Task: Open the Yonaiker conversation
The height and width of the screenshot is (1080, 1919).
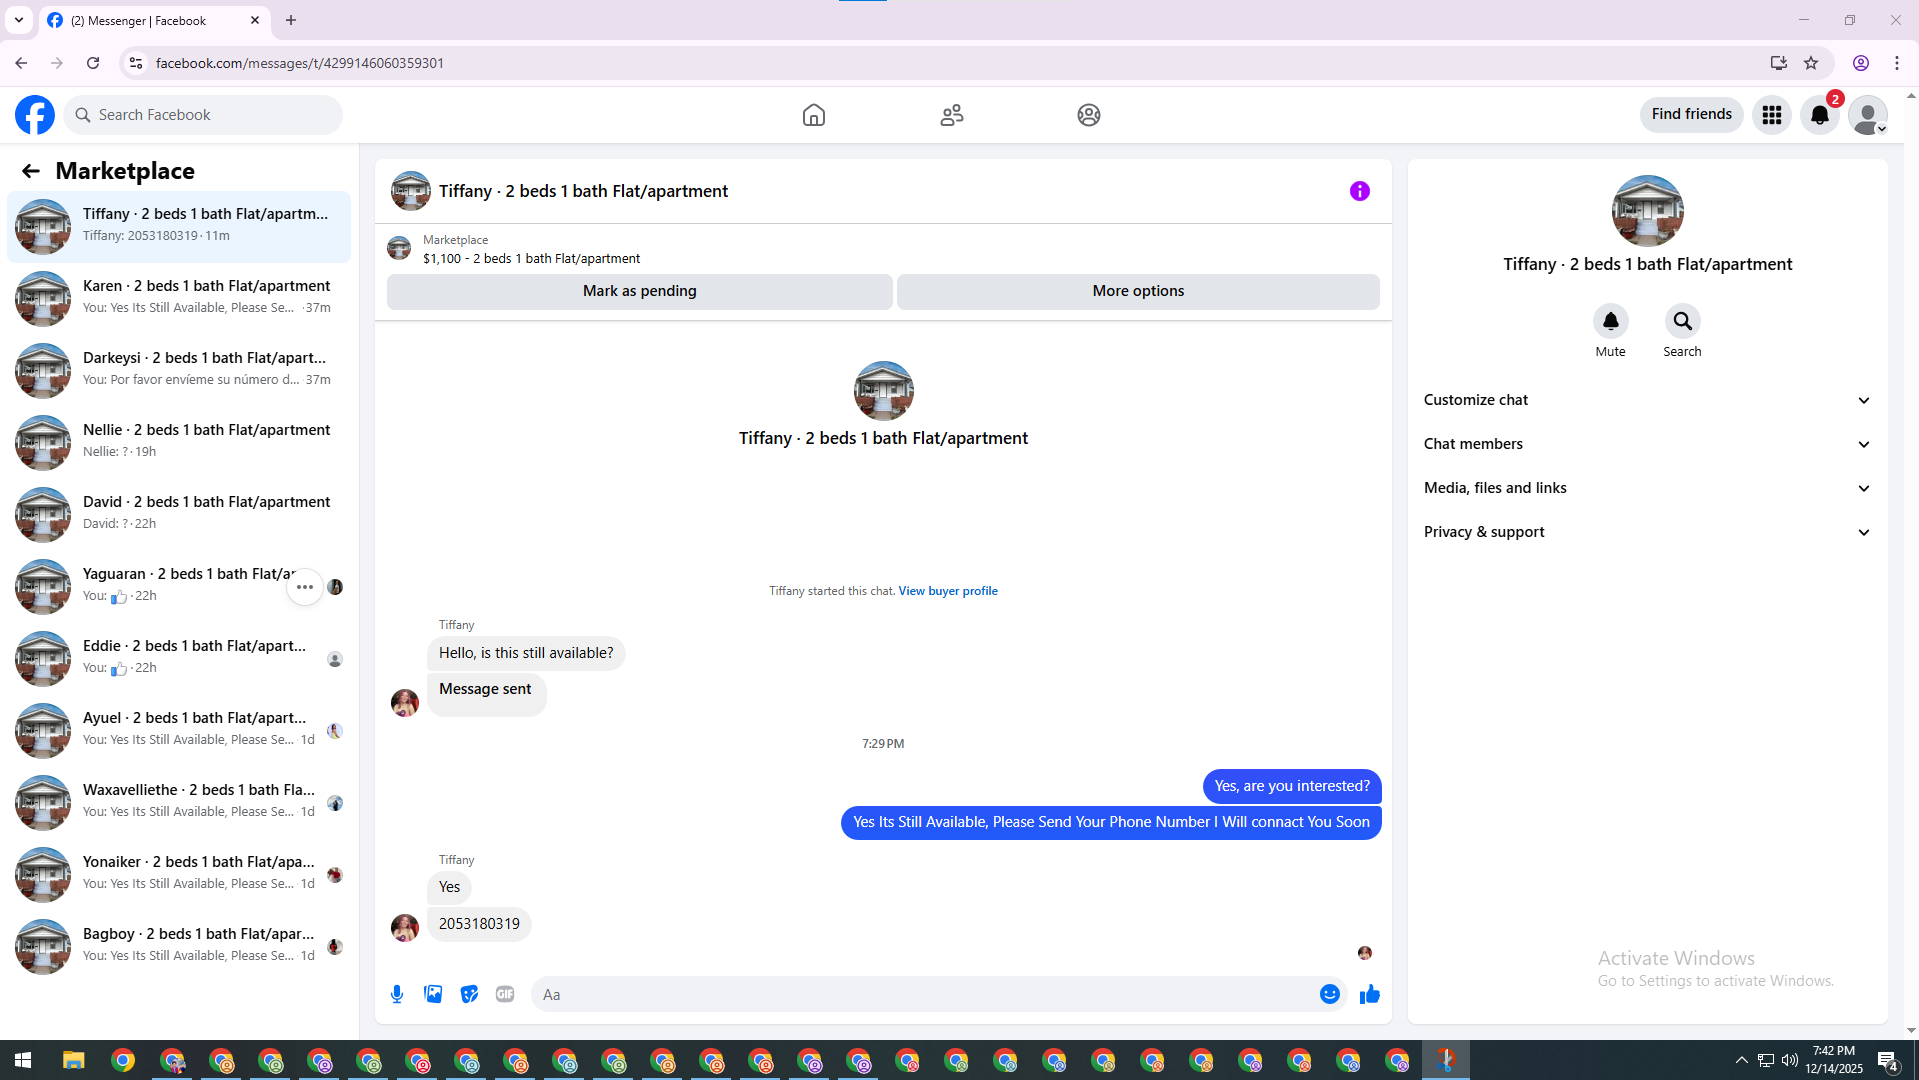Action: point(179,875)
